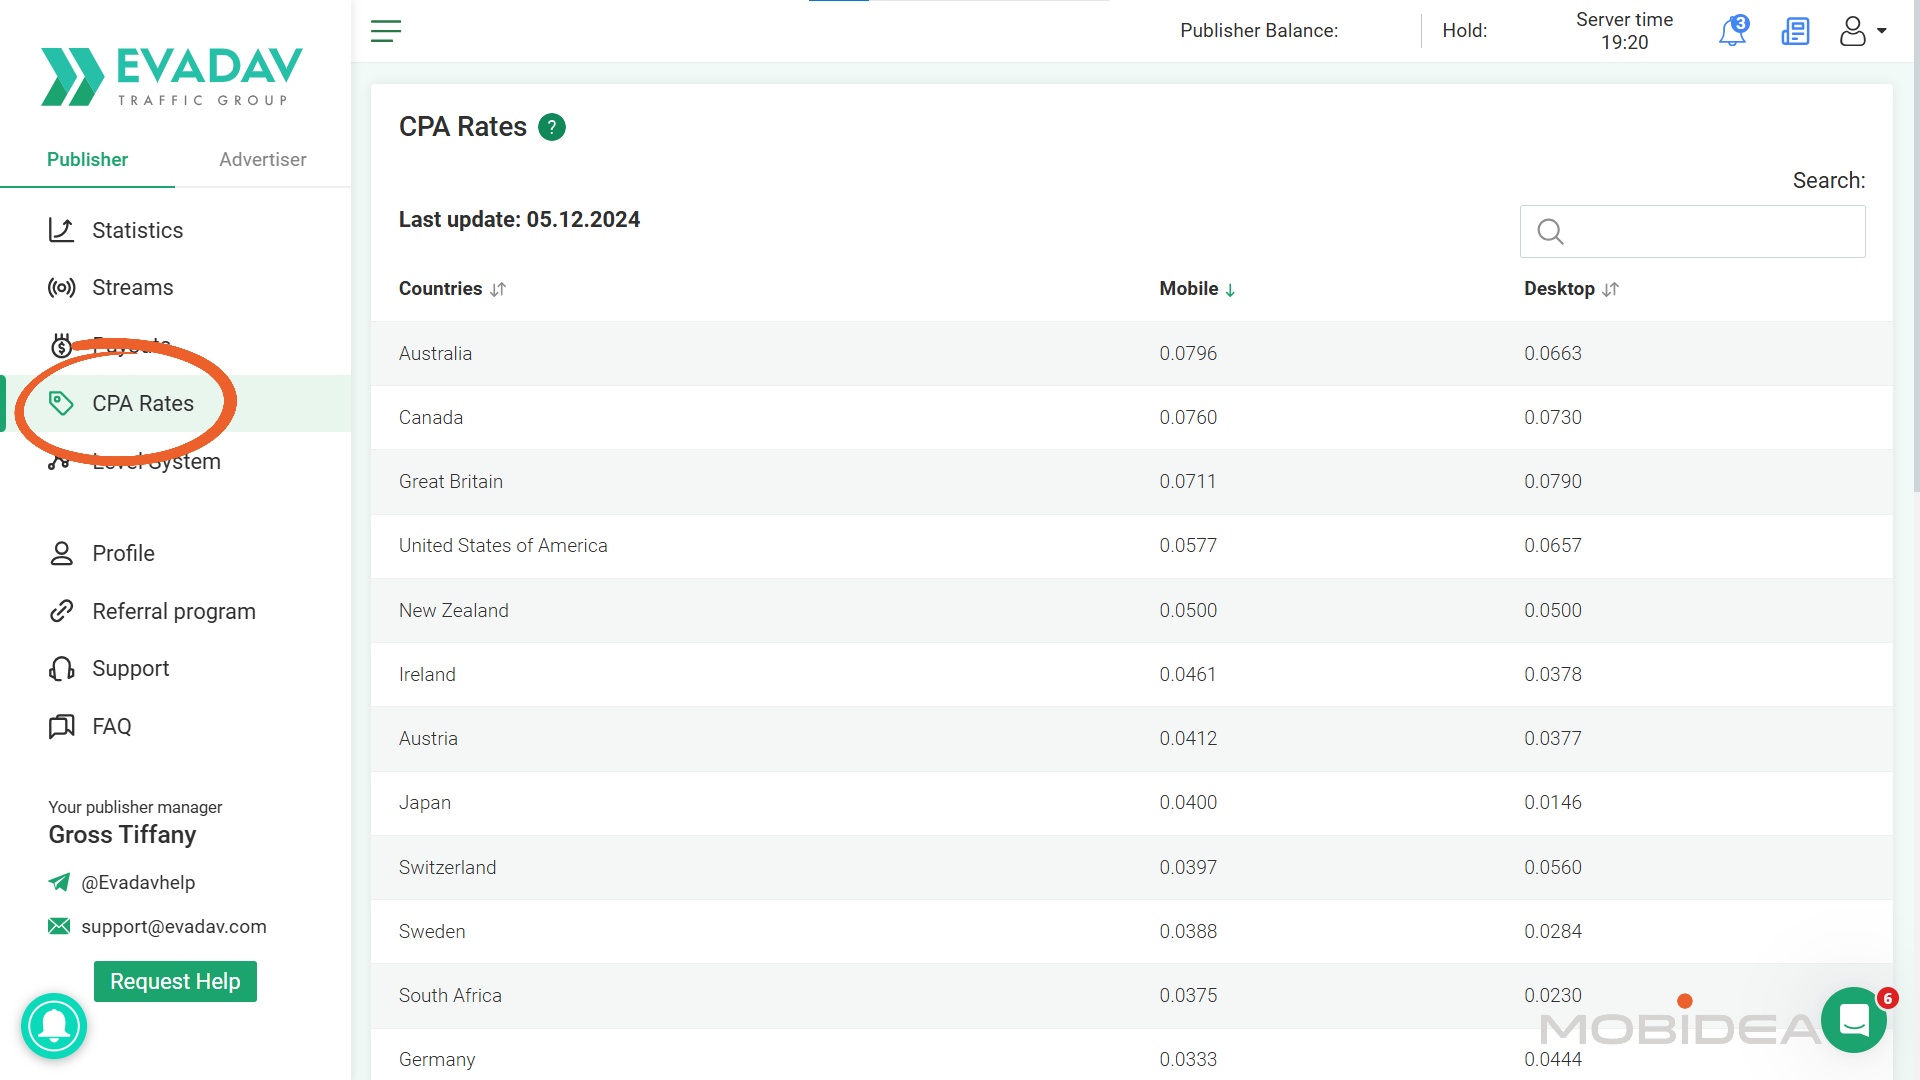Viewport: 1920px width, 1080px height.
Task: Click Japan's desktop rate 0.0146
Action: [1553, 803]
